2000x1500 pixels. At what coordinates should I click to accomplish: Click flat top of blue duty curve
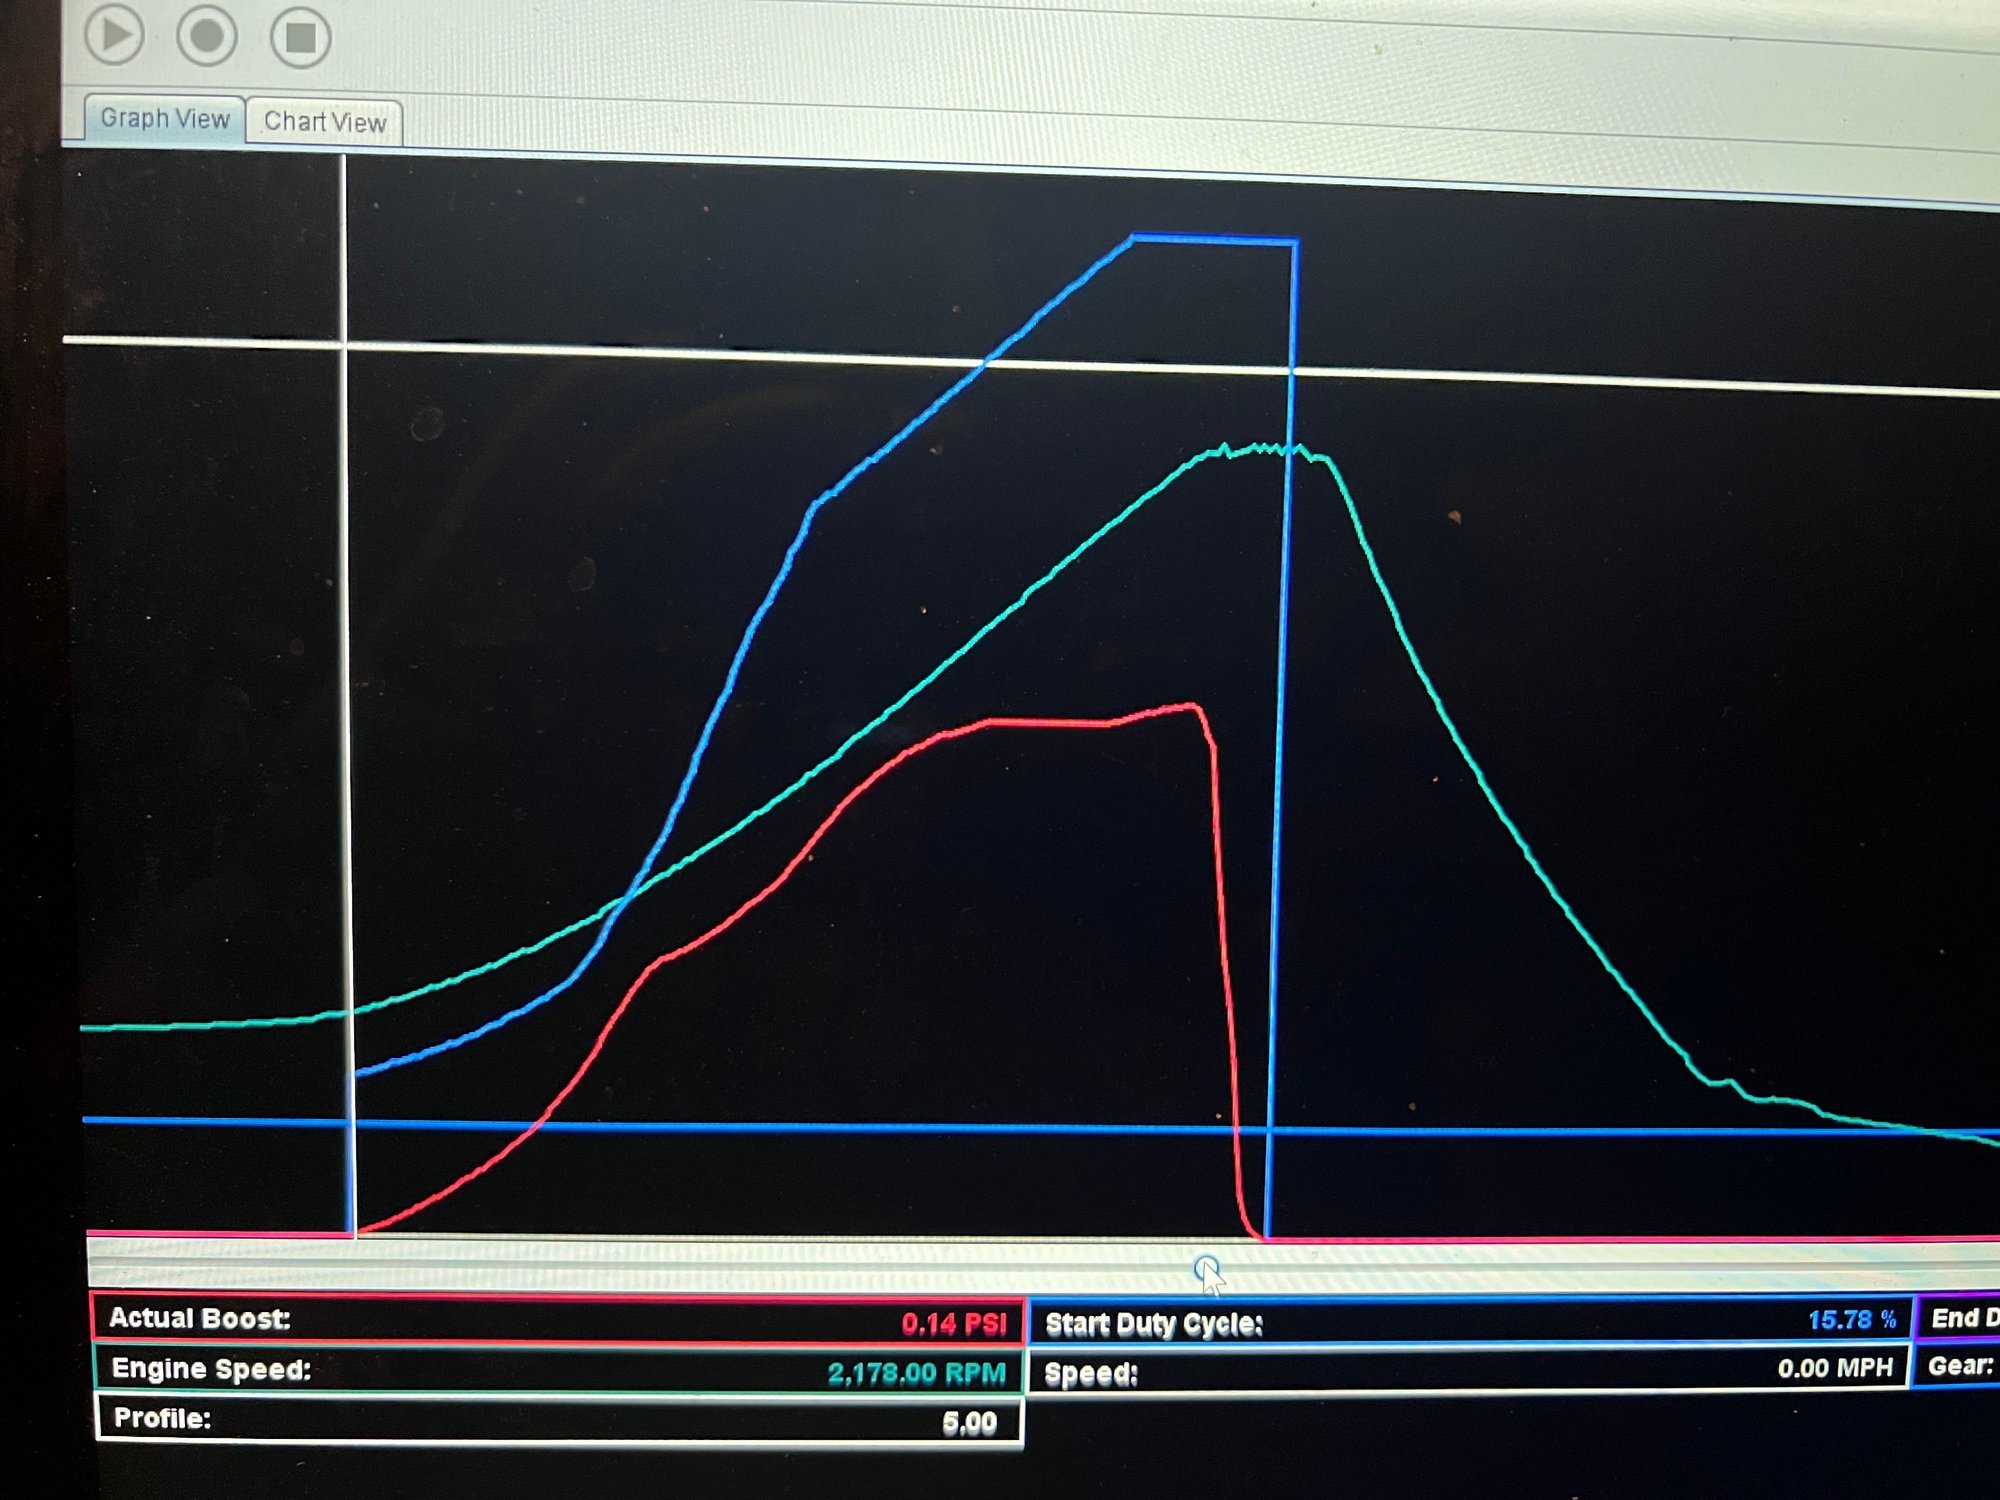coord(1214,240)
